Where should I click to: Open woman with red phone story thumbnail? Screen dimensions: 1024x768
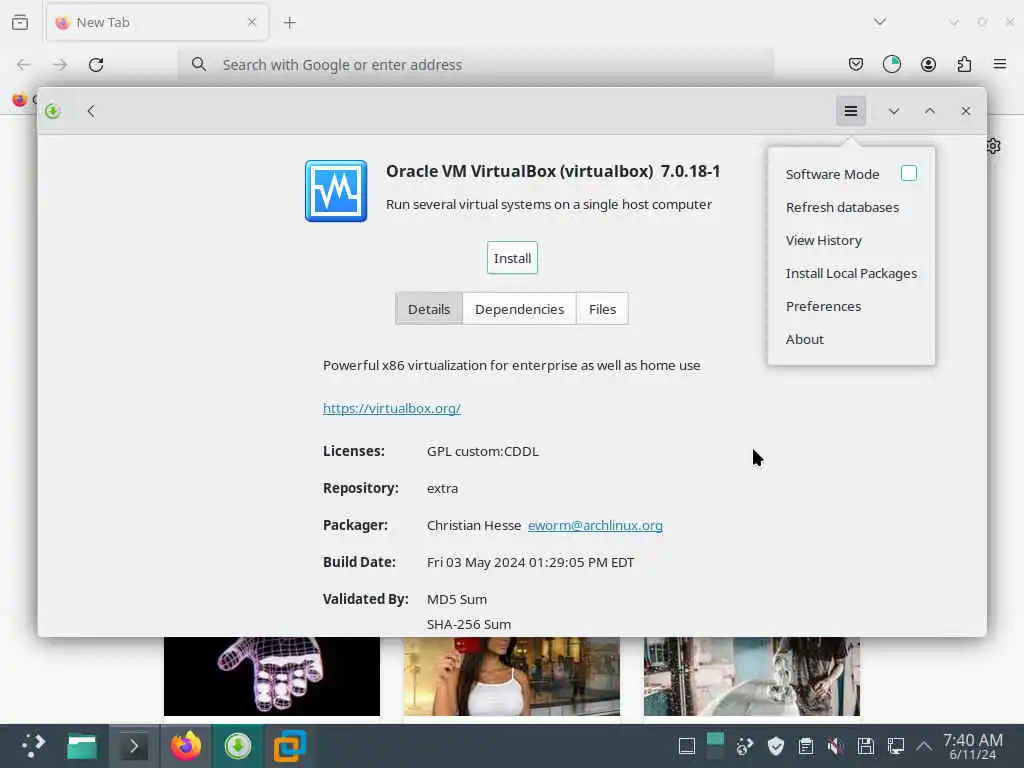pyautogui.click(x=511, y=677)
